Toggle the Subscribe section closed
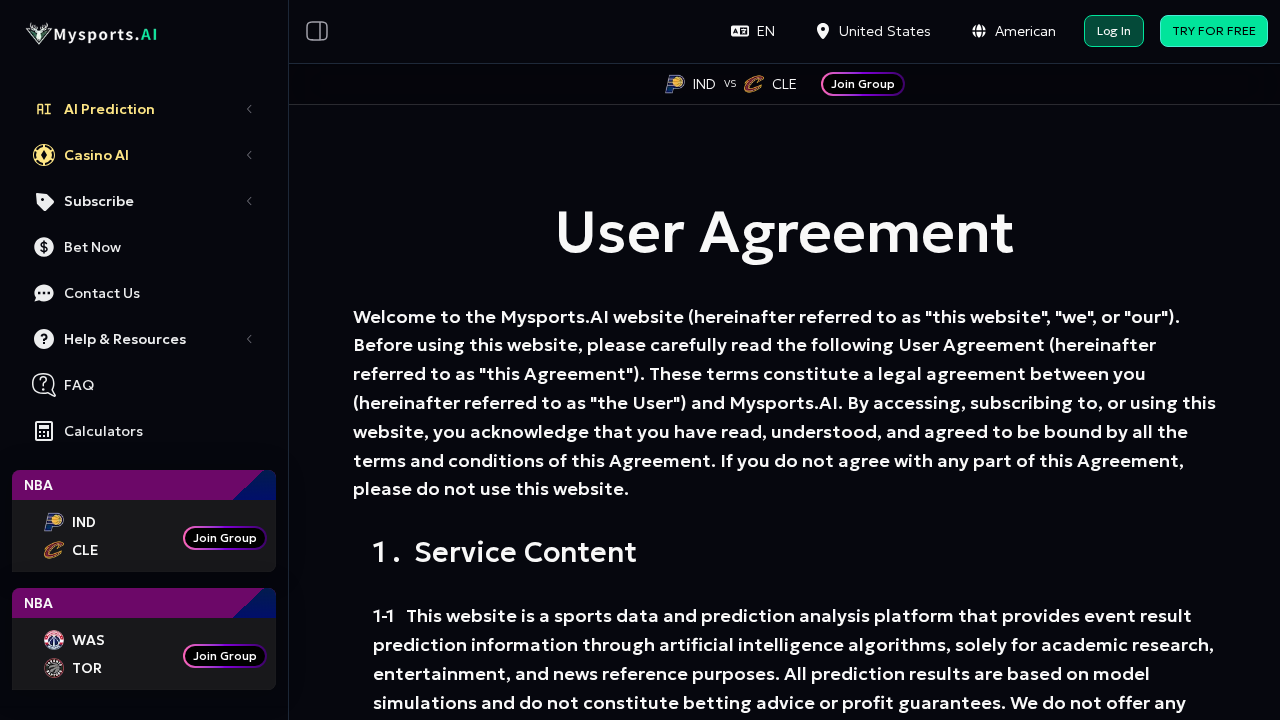Image resolution: width=1280 pixels, height=720 pixels. [249, 201]
